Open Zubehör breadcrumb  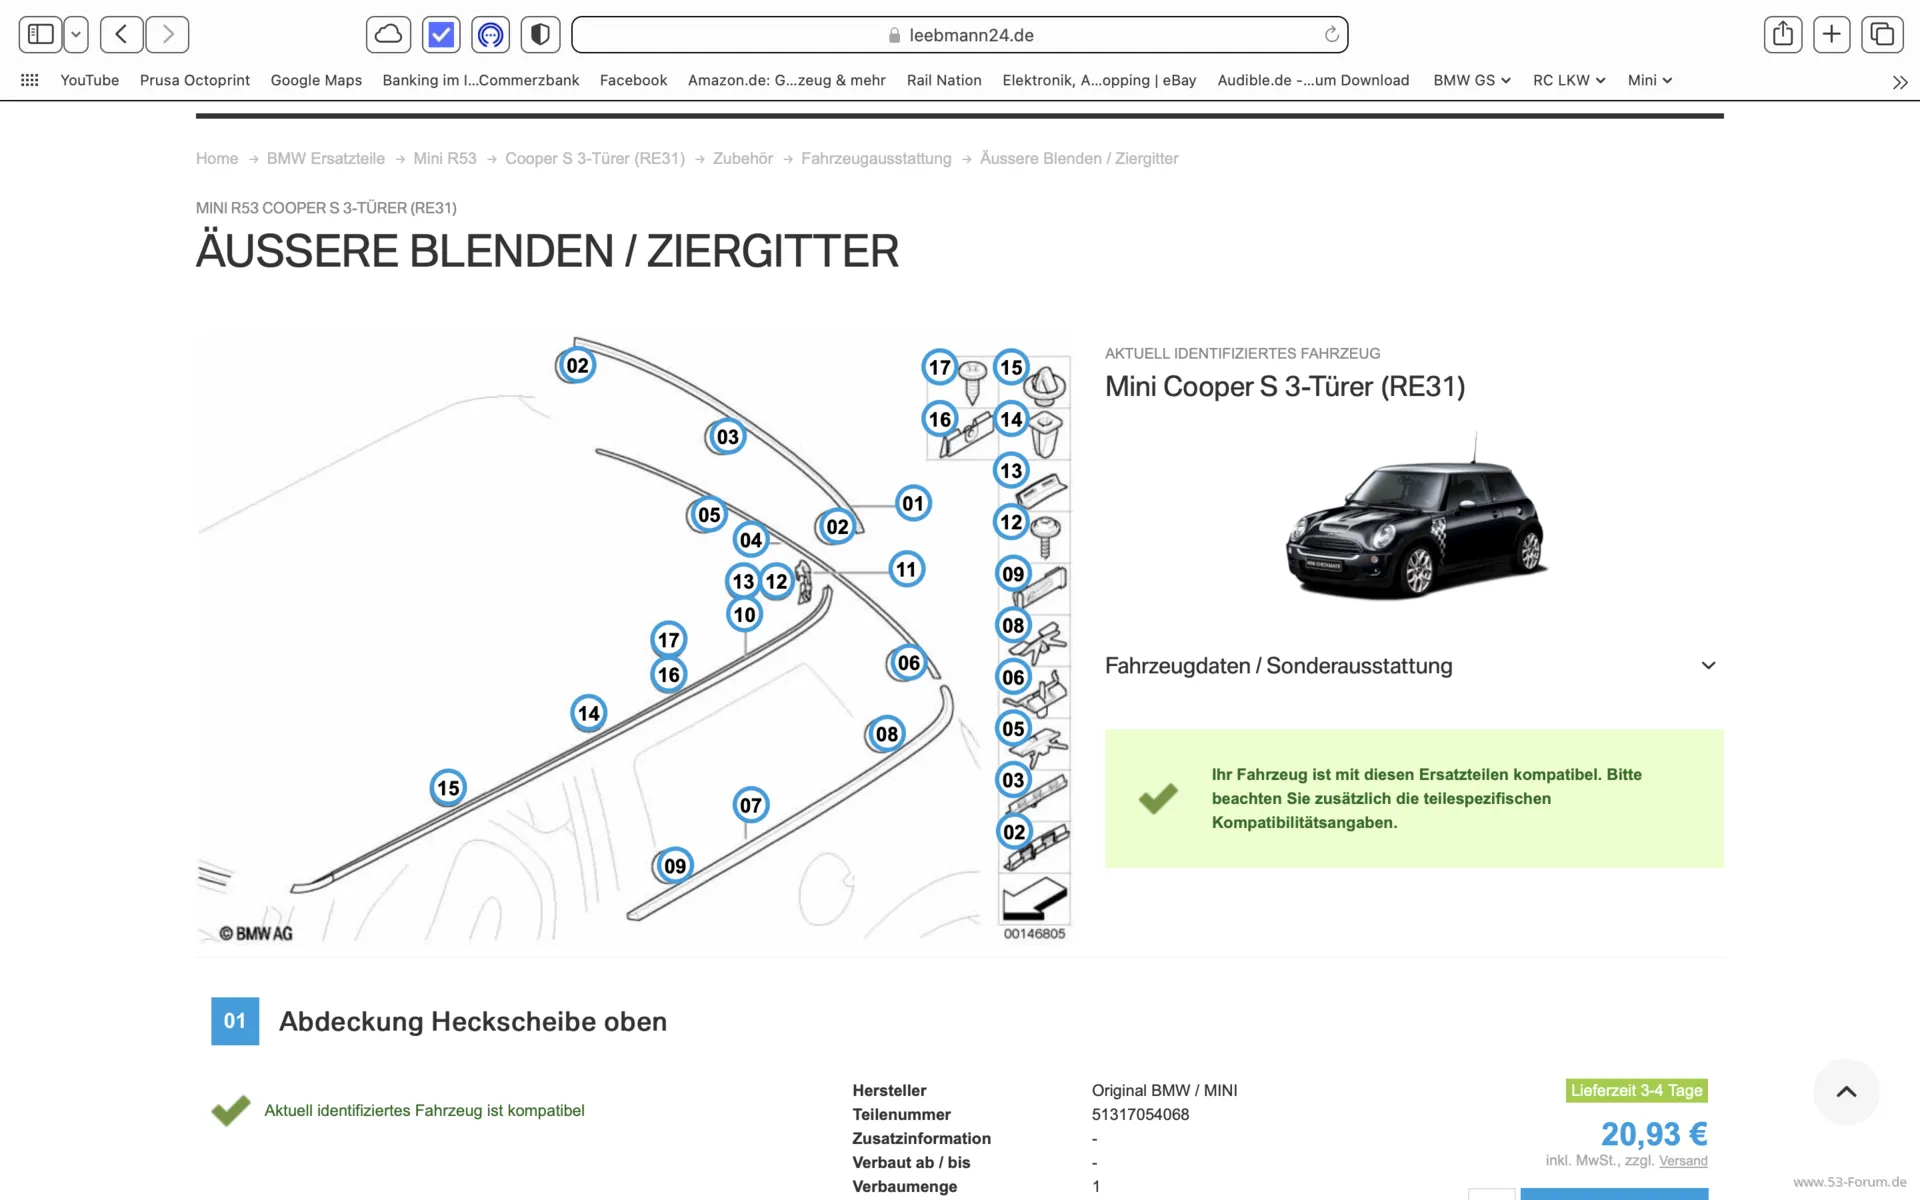pos(743,158)
